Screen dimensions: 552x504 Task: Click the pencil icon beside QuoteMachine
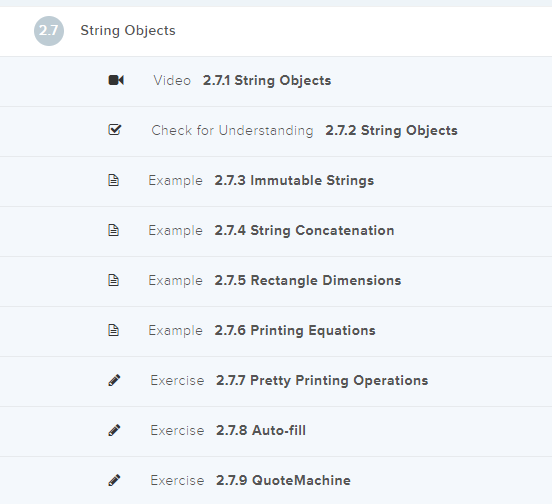point(114,480)
